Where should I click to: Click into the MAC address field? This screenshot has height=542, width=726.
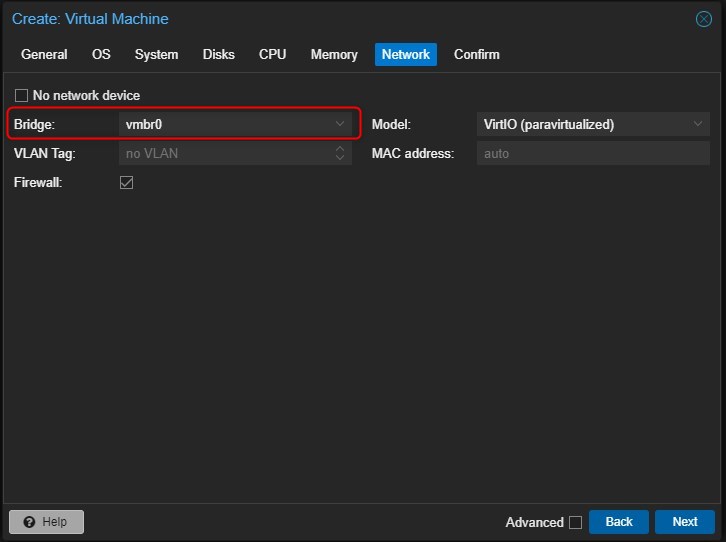click(592, 153)
